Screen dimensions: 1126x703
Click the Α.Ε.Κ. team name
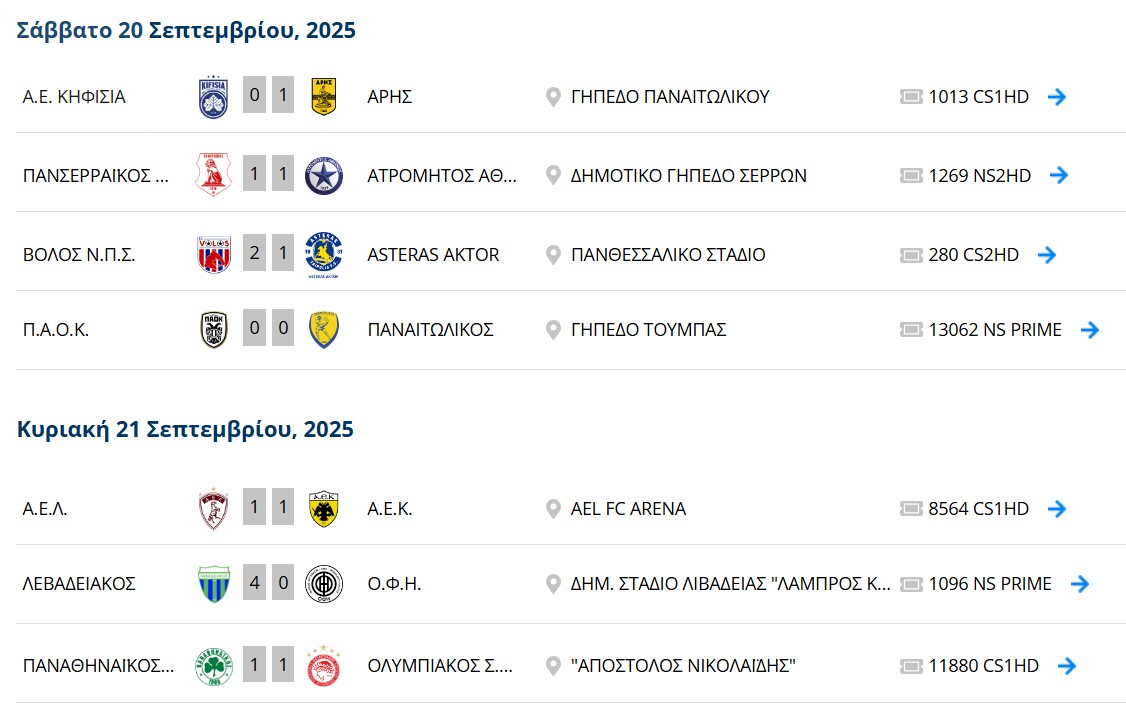(x=390, y=509)
